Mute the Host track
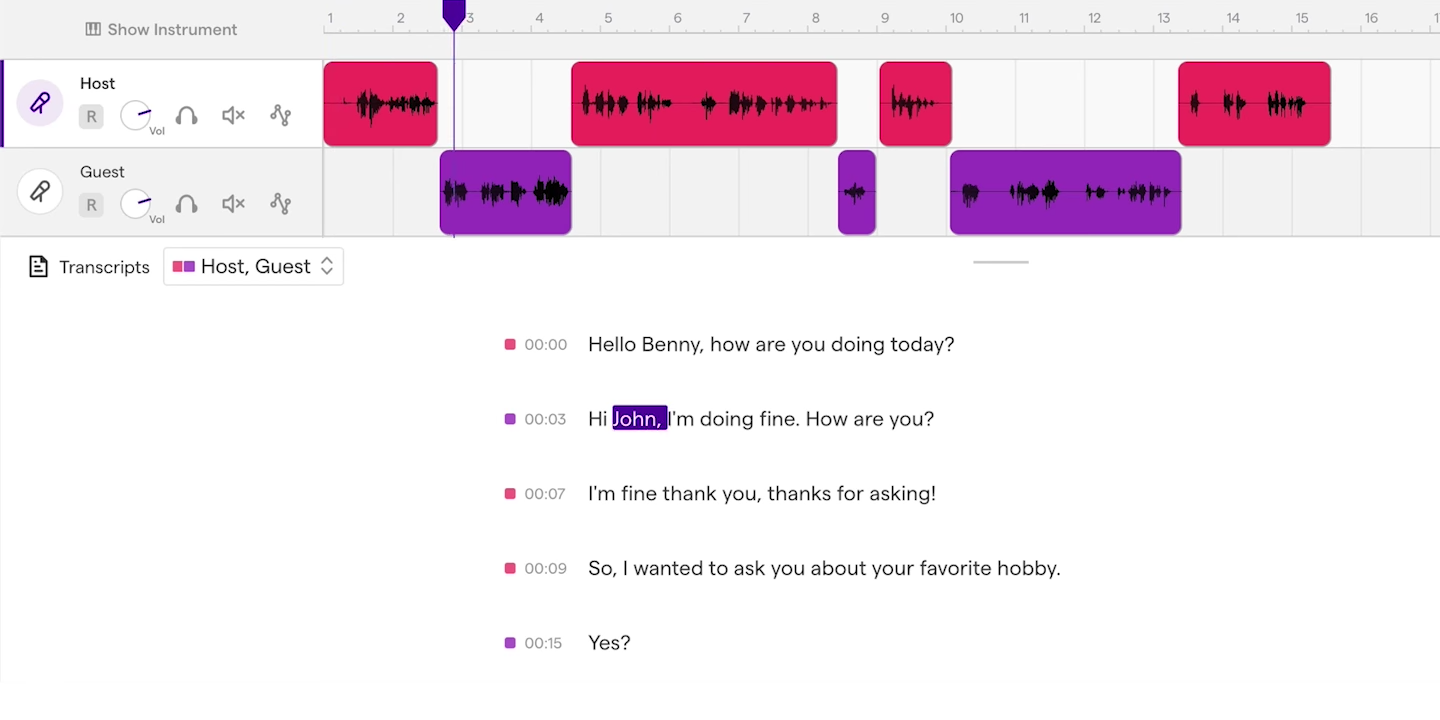The height and width of the screenshot is (720, 1440). [x=233, y=116]
